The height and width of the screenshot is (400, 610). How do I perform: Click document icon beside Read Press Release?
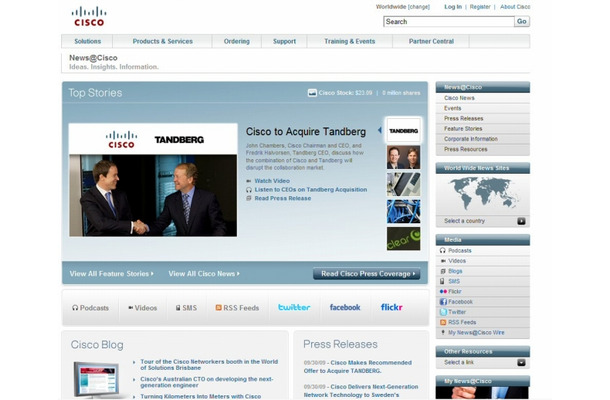coord(249,198)
